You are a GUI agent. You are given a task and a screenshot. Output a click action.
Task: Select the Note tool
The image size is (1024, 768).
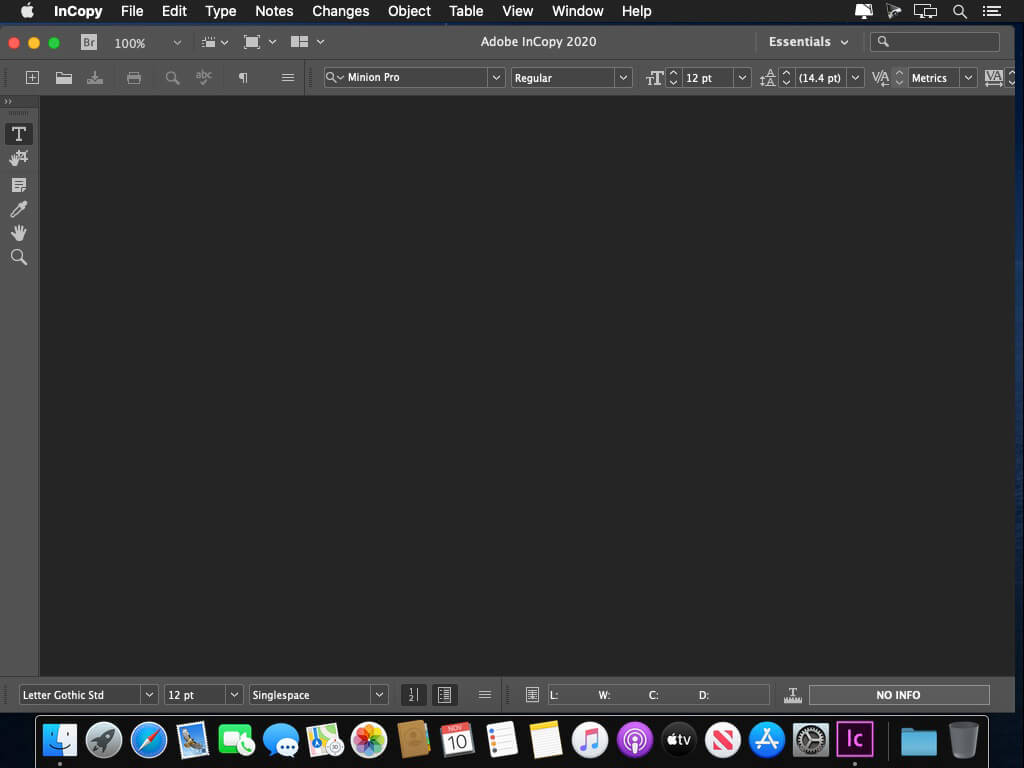point(19,185)
